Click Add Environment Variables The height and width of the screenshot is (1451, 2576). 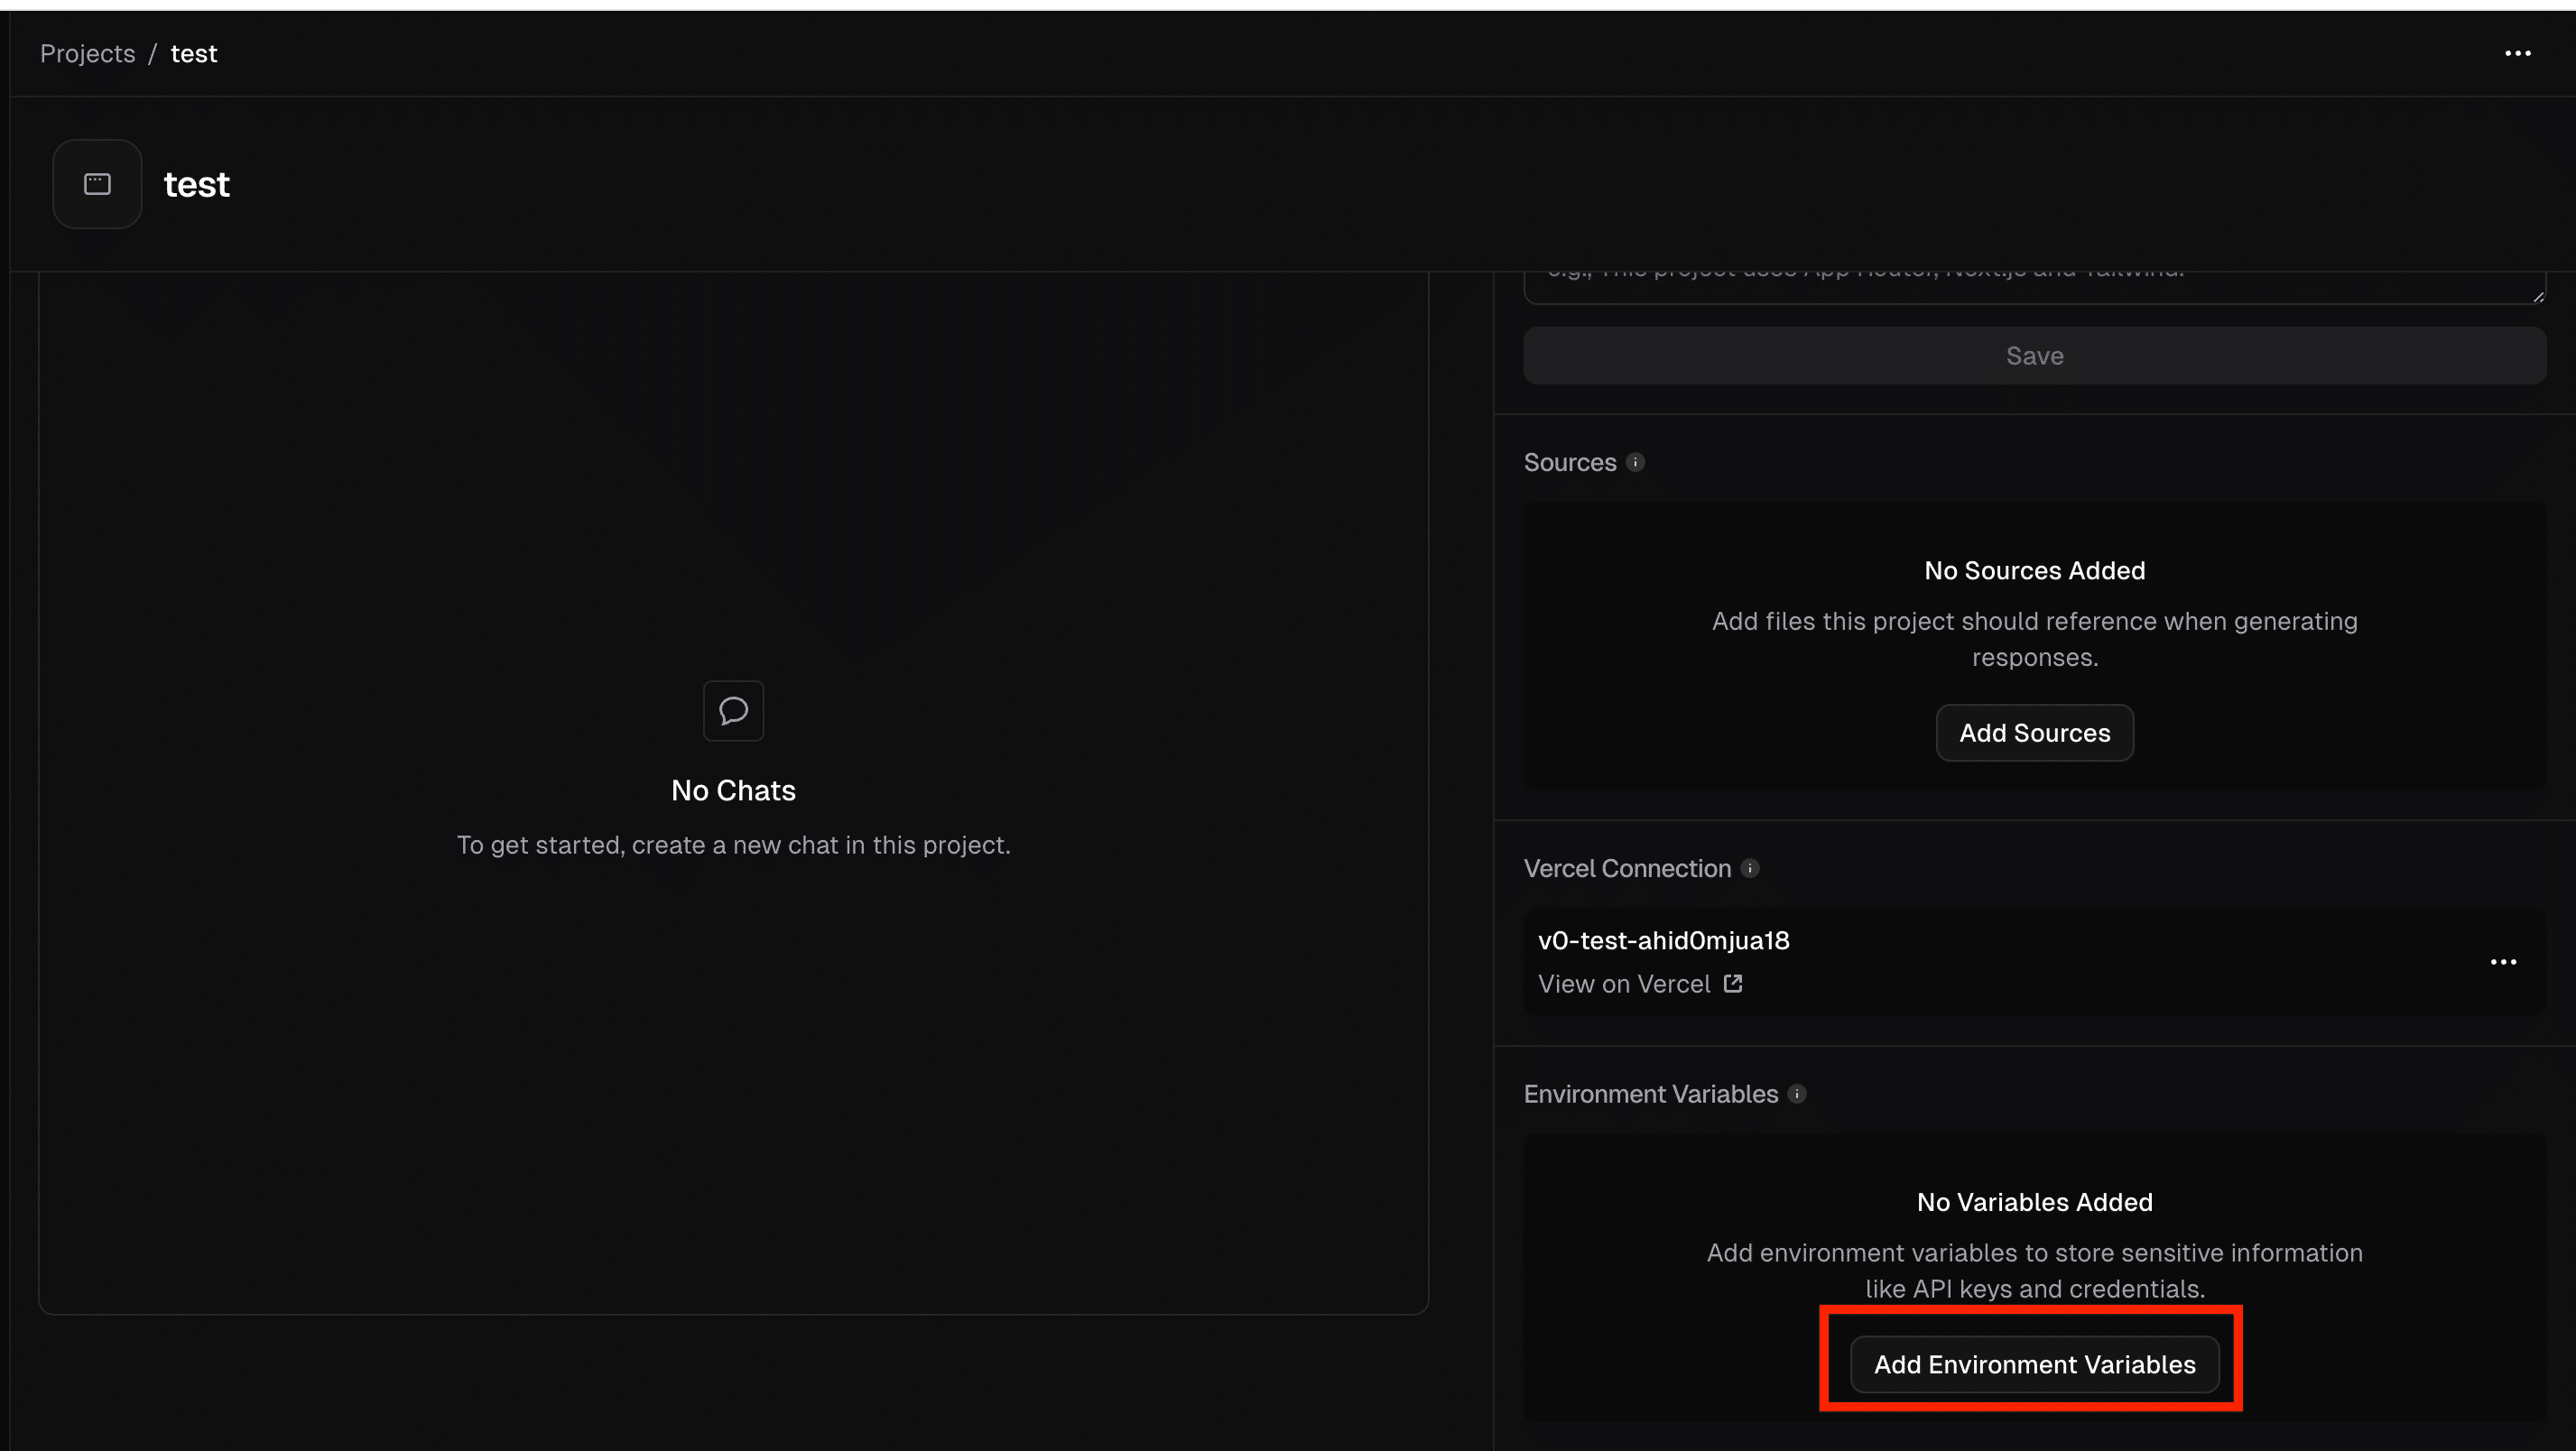point(2034,1364)
